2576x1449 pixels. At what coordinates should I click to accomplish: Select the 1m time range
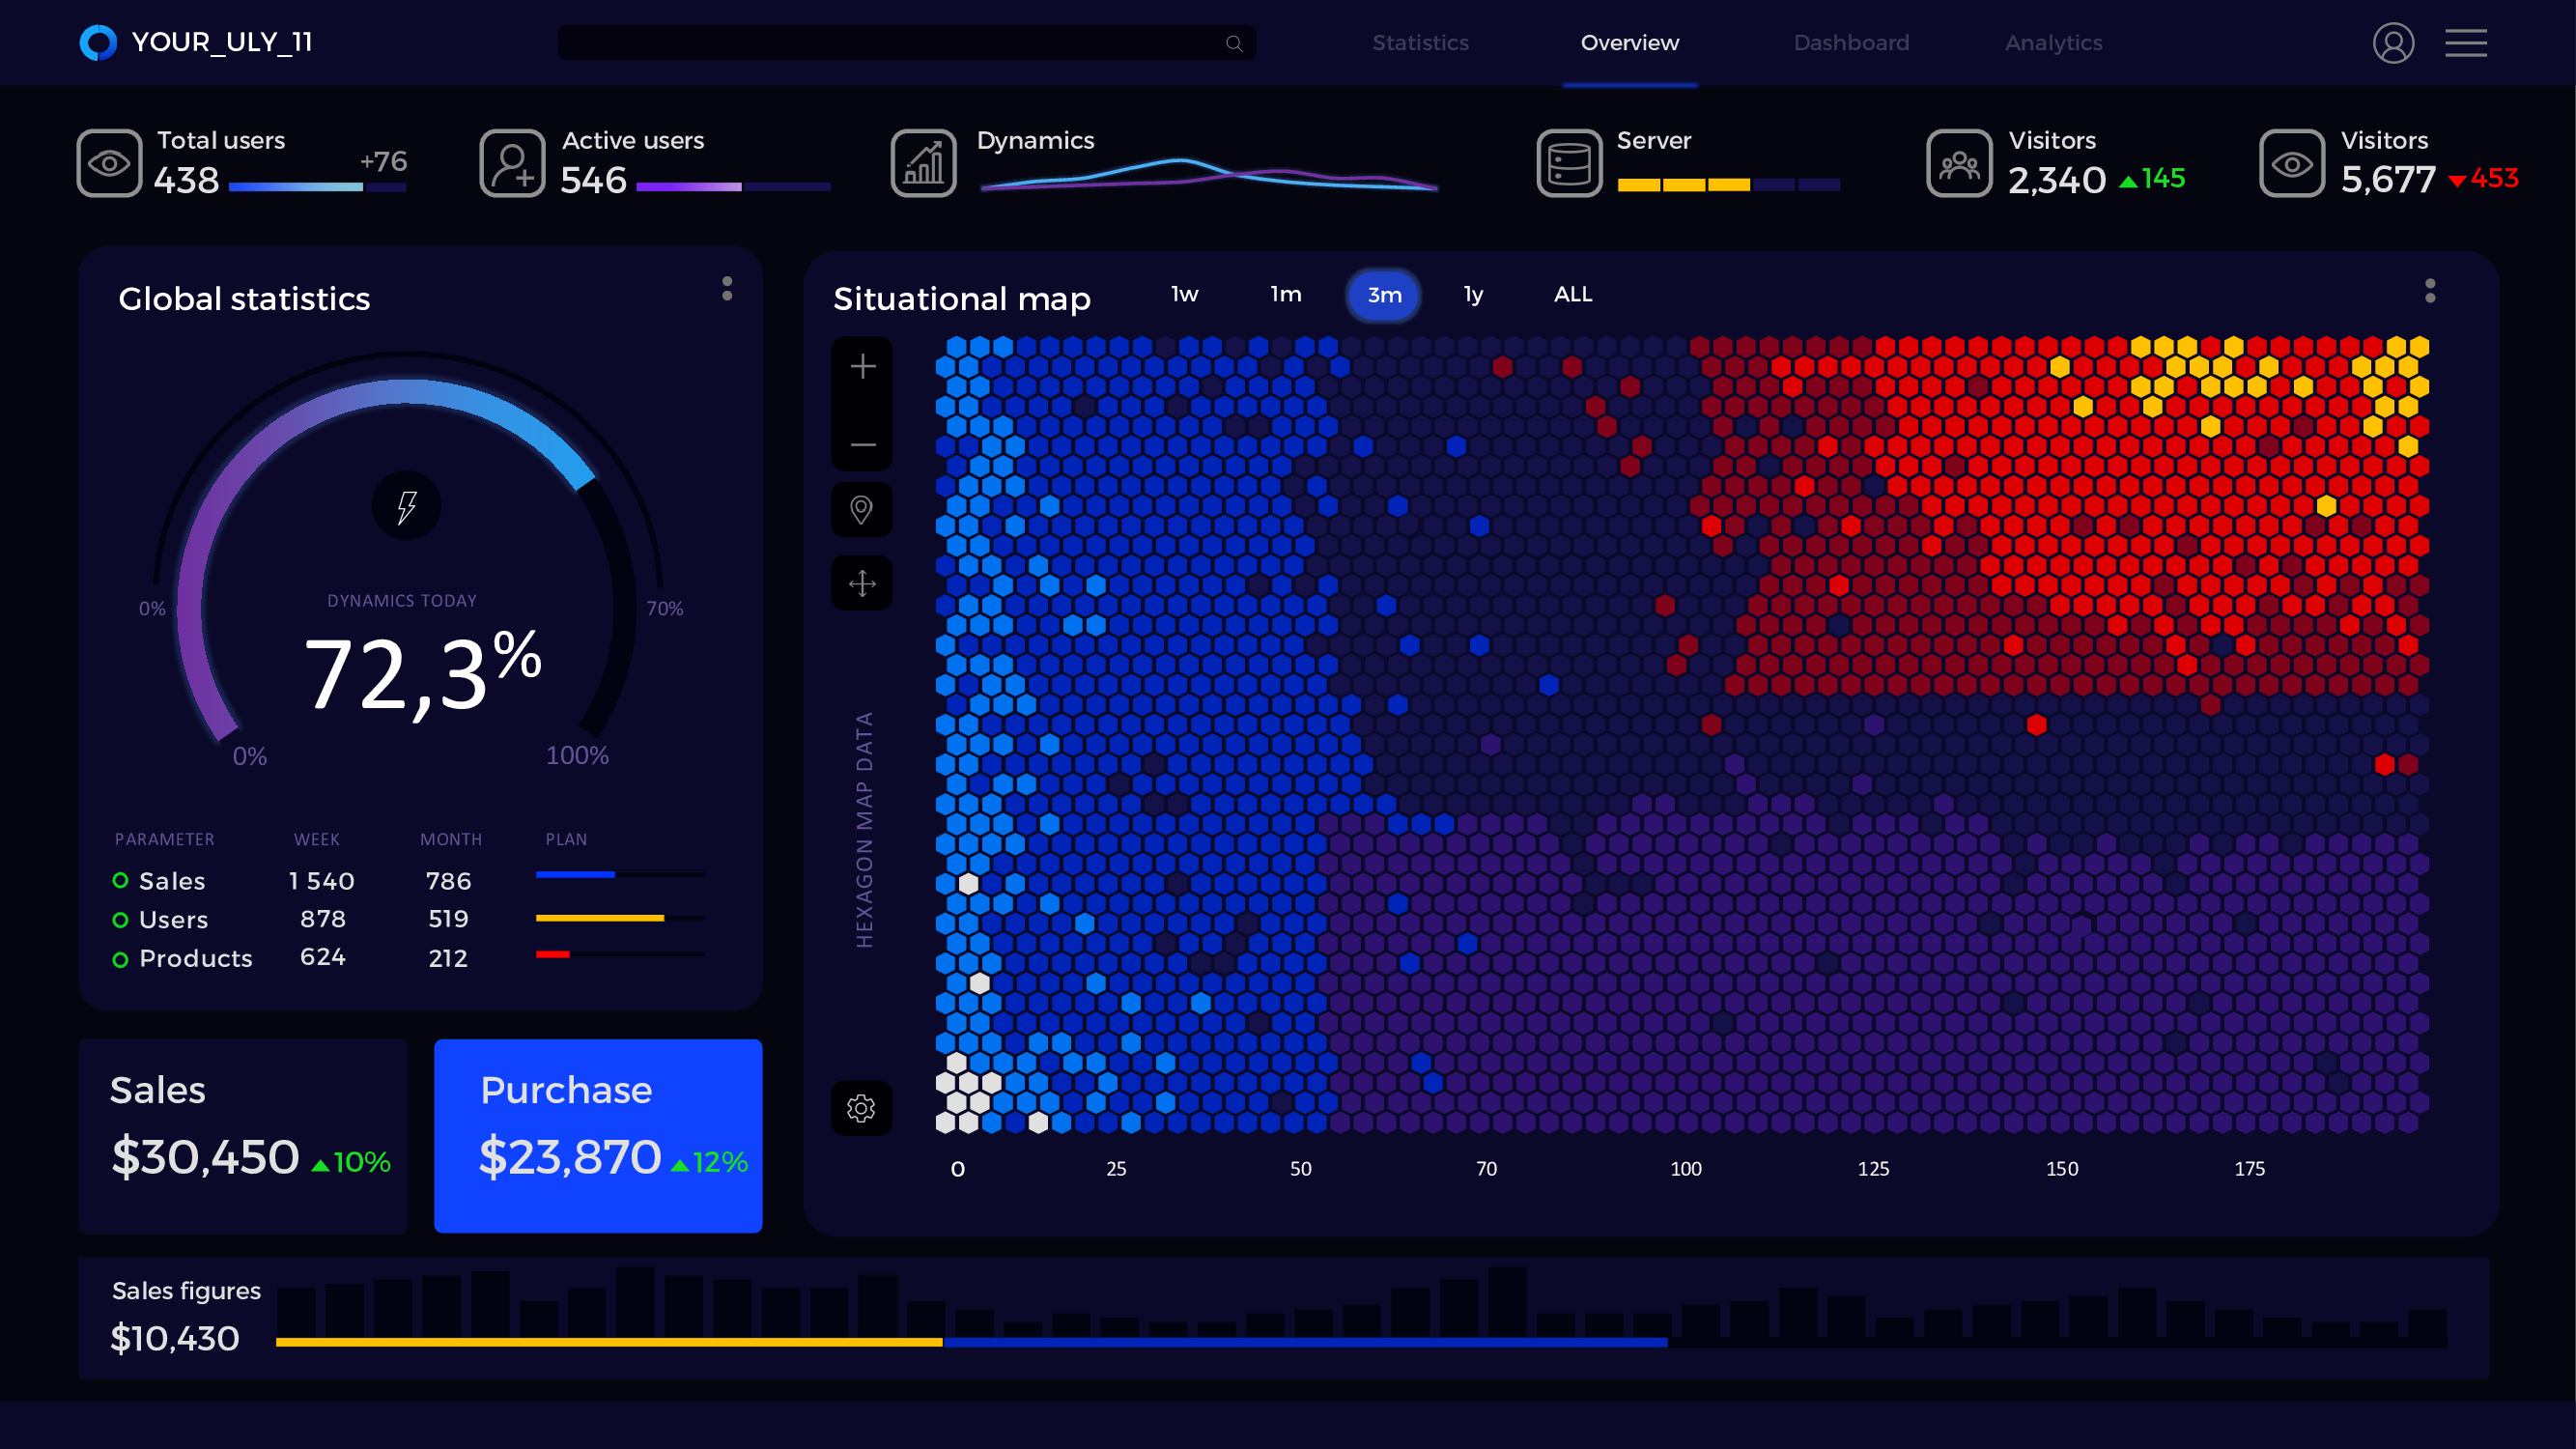point(1286,294)
